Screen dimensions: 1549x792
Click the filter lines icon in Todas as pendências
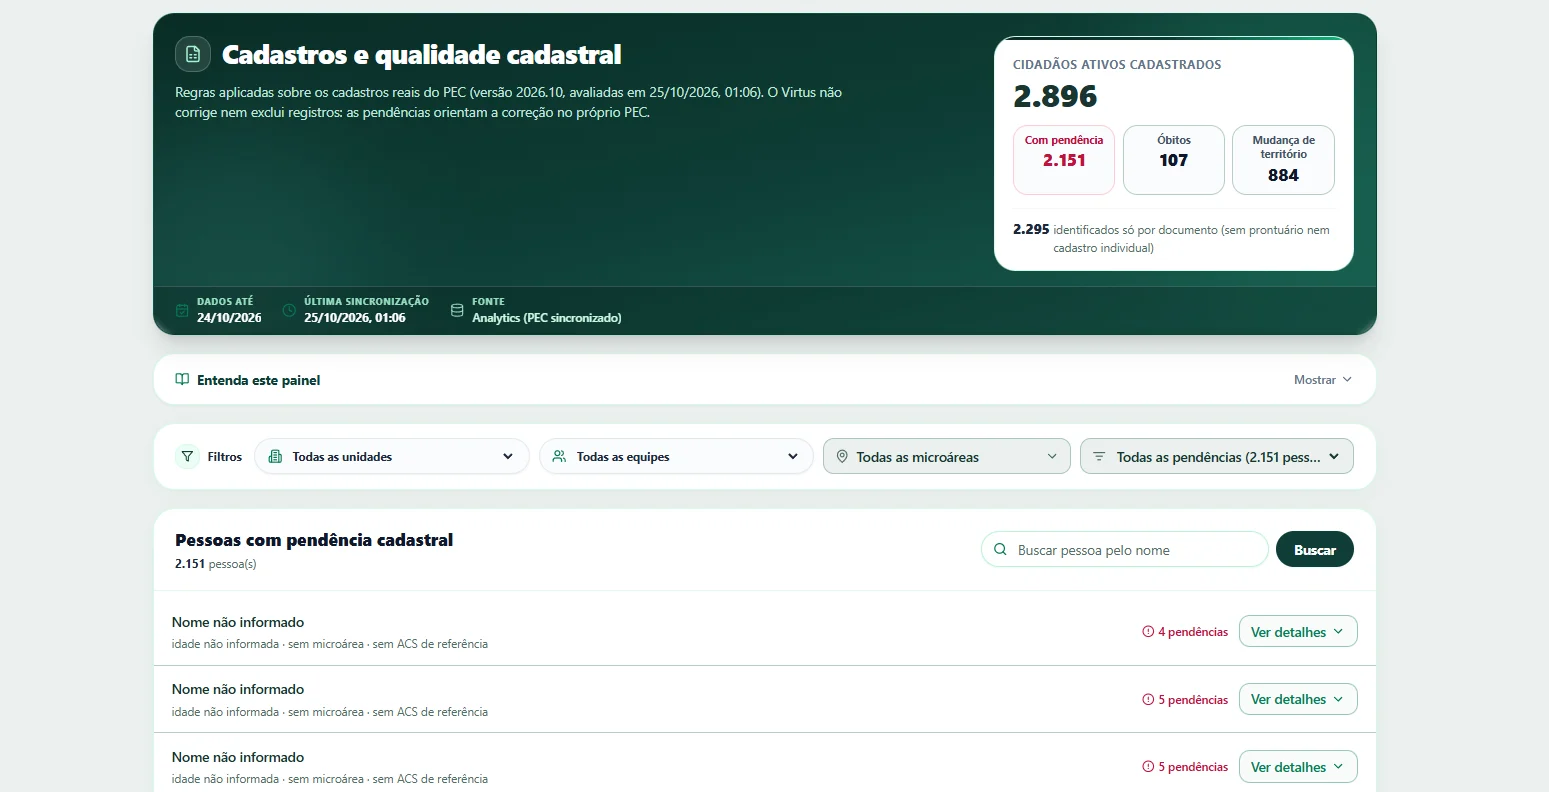coord(1099,457)
